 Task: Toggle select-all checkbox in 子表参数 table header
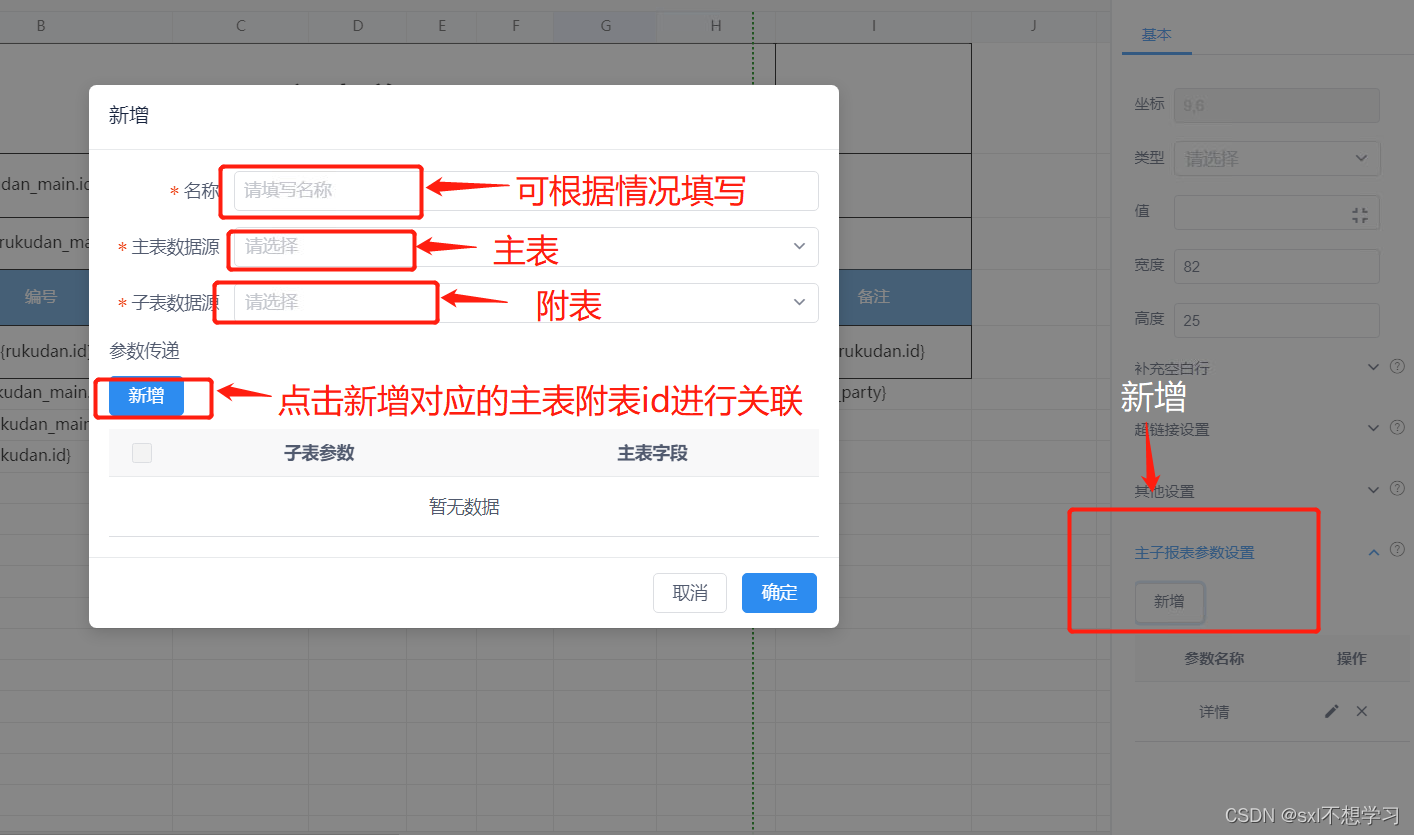coord(142,453)
